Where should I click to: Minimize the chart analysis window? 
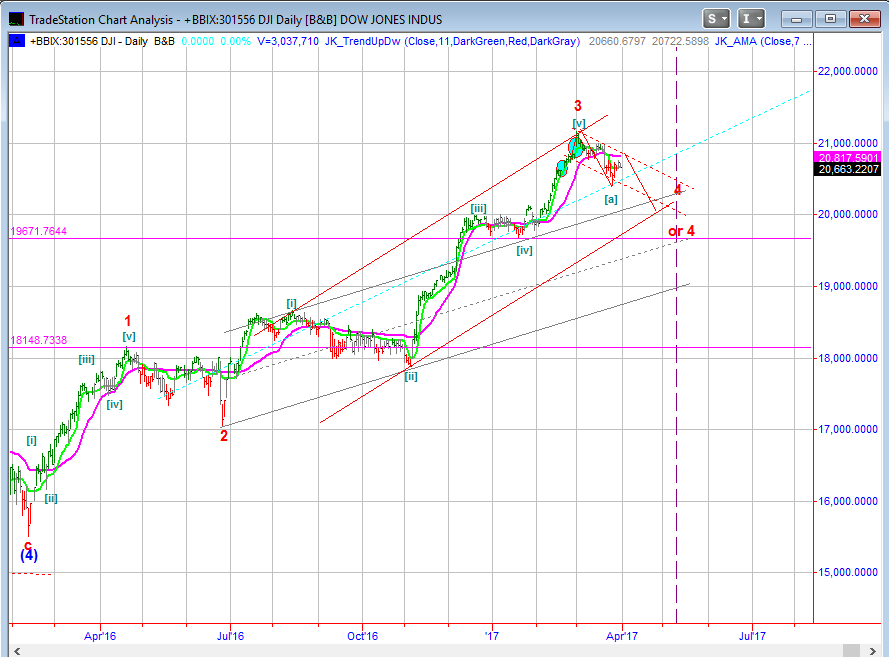click(796, 19)
